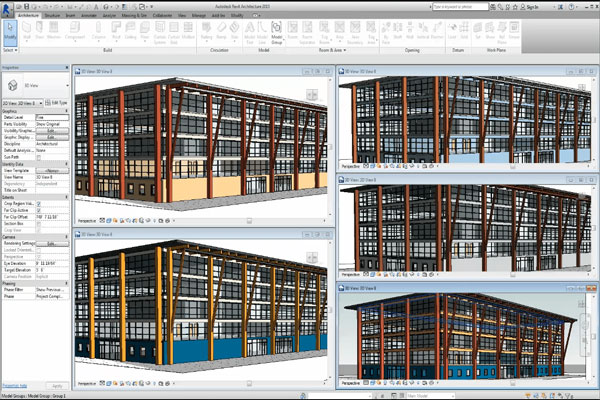600x400 pixels.
Task: Select the Window tool in Build panel
Action: click(x=54, y=31)
